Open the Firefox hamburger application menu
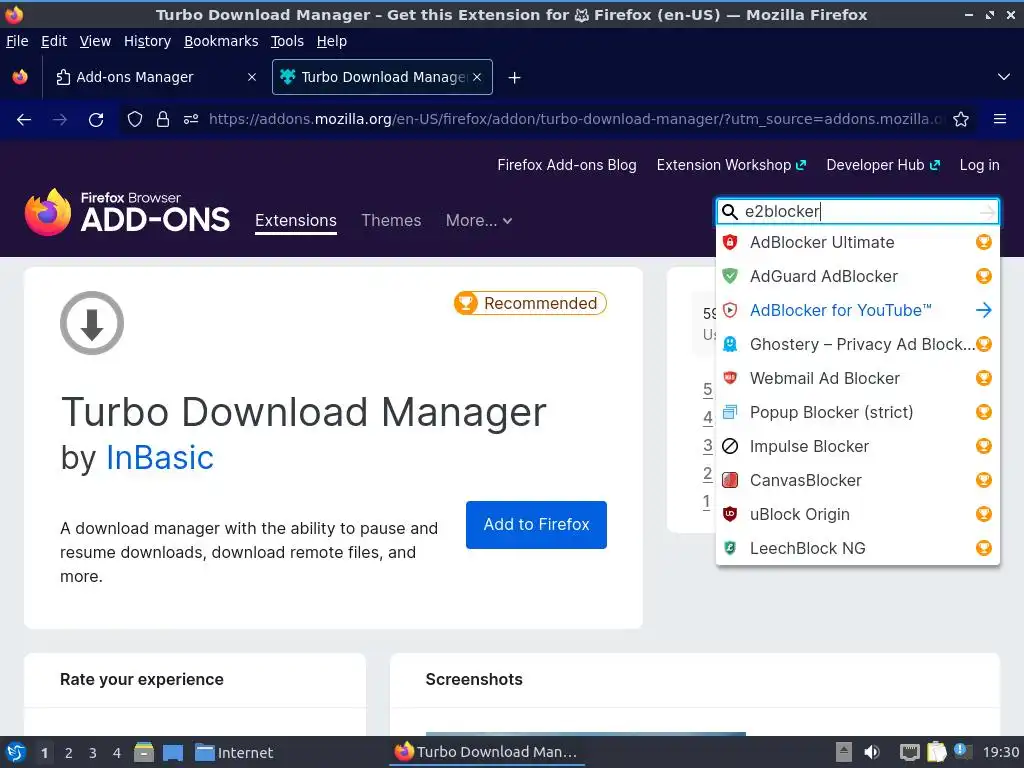1024x768 pixels. pyautogui.click(x=1000, y=119)
